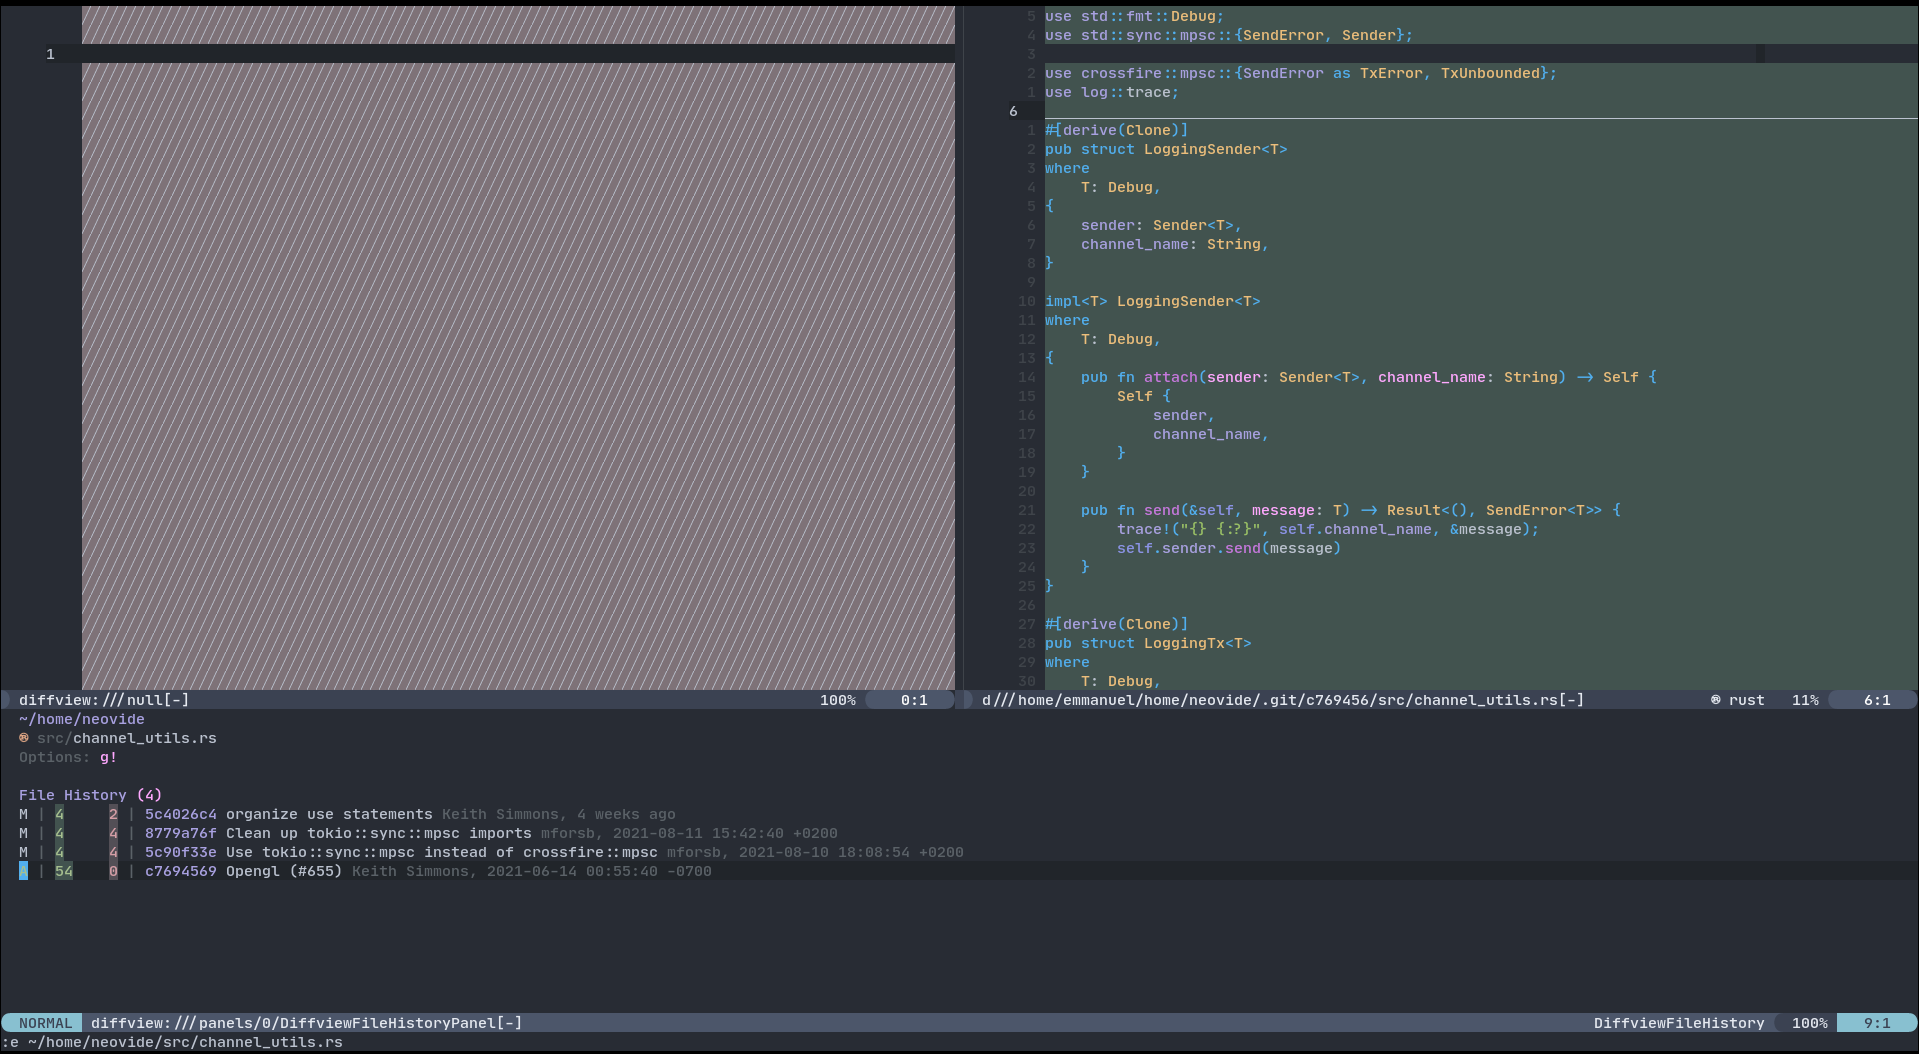Click the M change marker on commit 5c4026c4
This screenshot has height=1054, width=1919.
tap(23, 814)
